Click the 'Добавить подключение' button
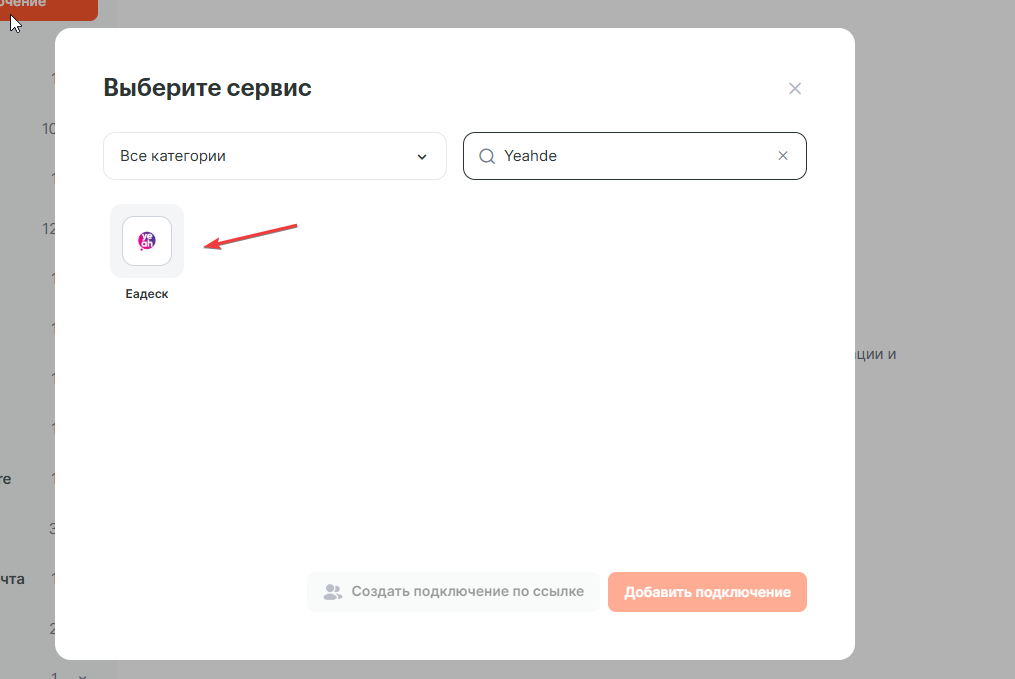The height and width of the screenshot is (679, 1015). pyautogui.click(x=707, y=592)
